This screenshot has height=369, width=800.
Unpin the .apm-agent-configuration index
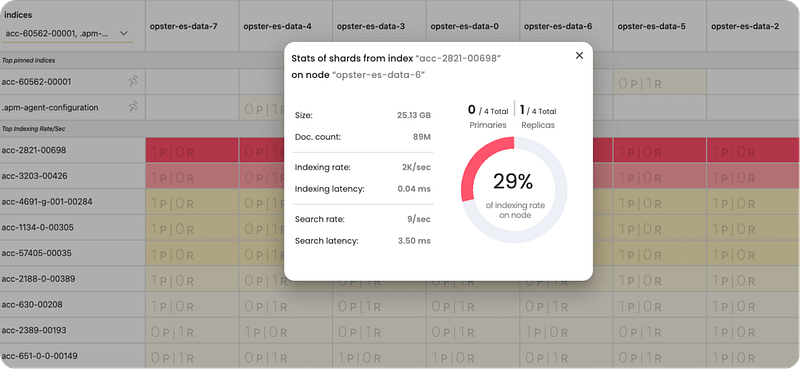(133, 107)
